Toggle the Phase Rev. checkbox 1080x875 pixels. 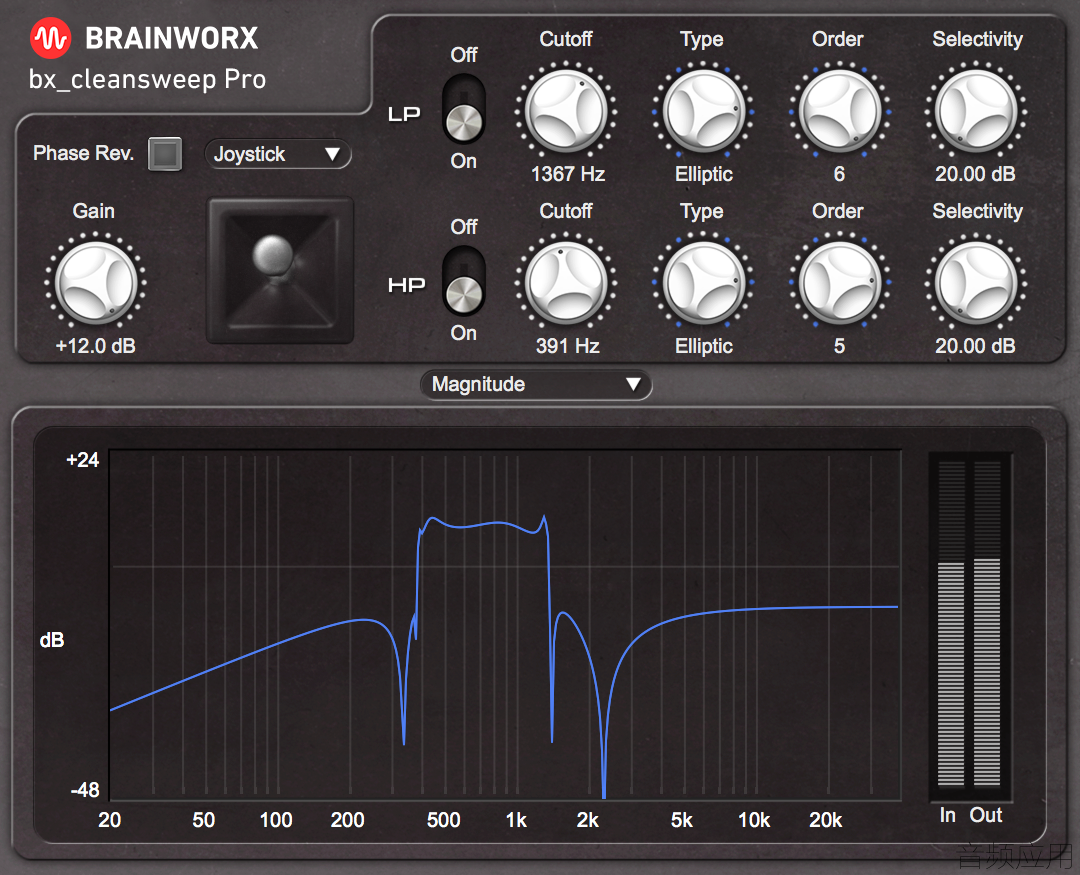tap(165, 154)
